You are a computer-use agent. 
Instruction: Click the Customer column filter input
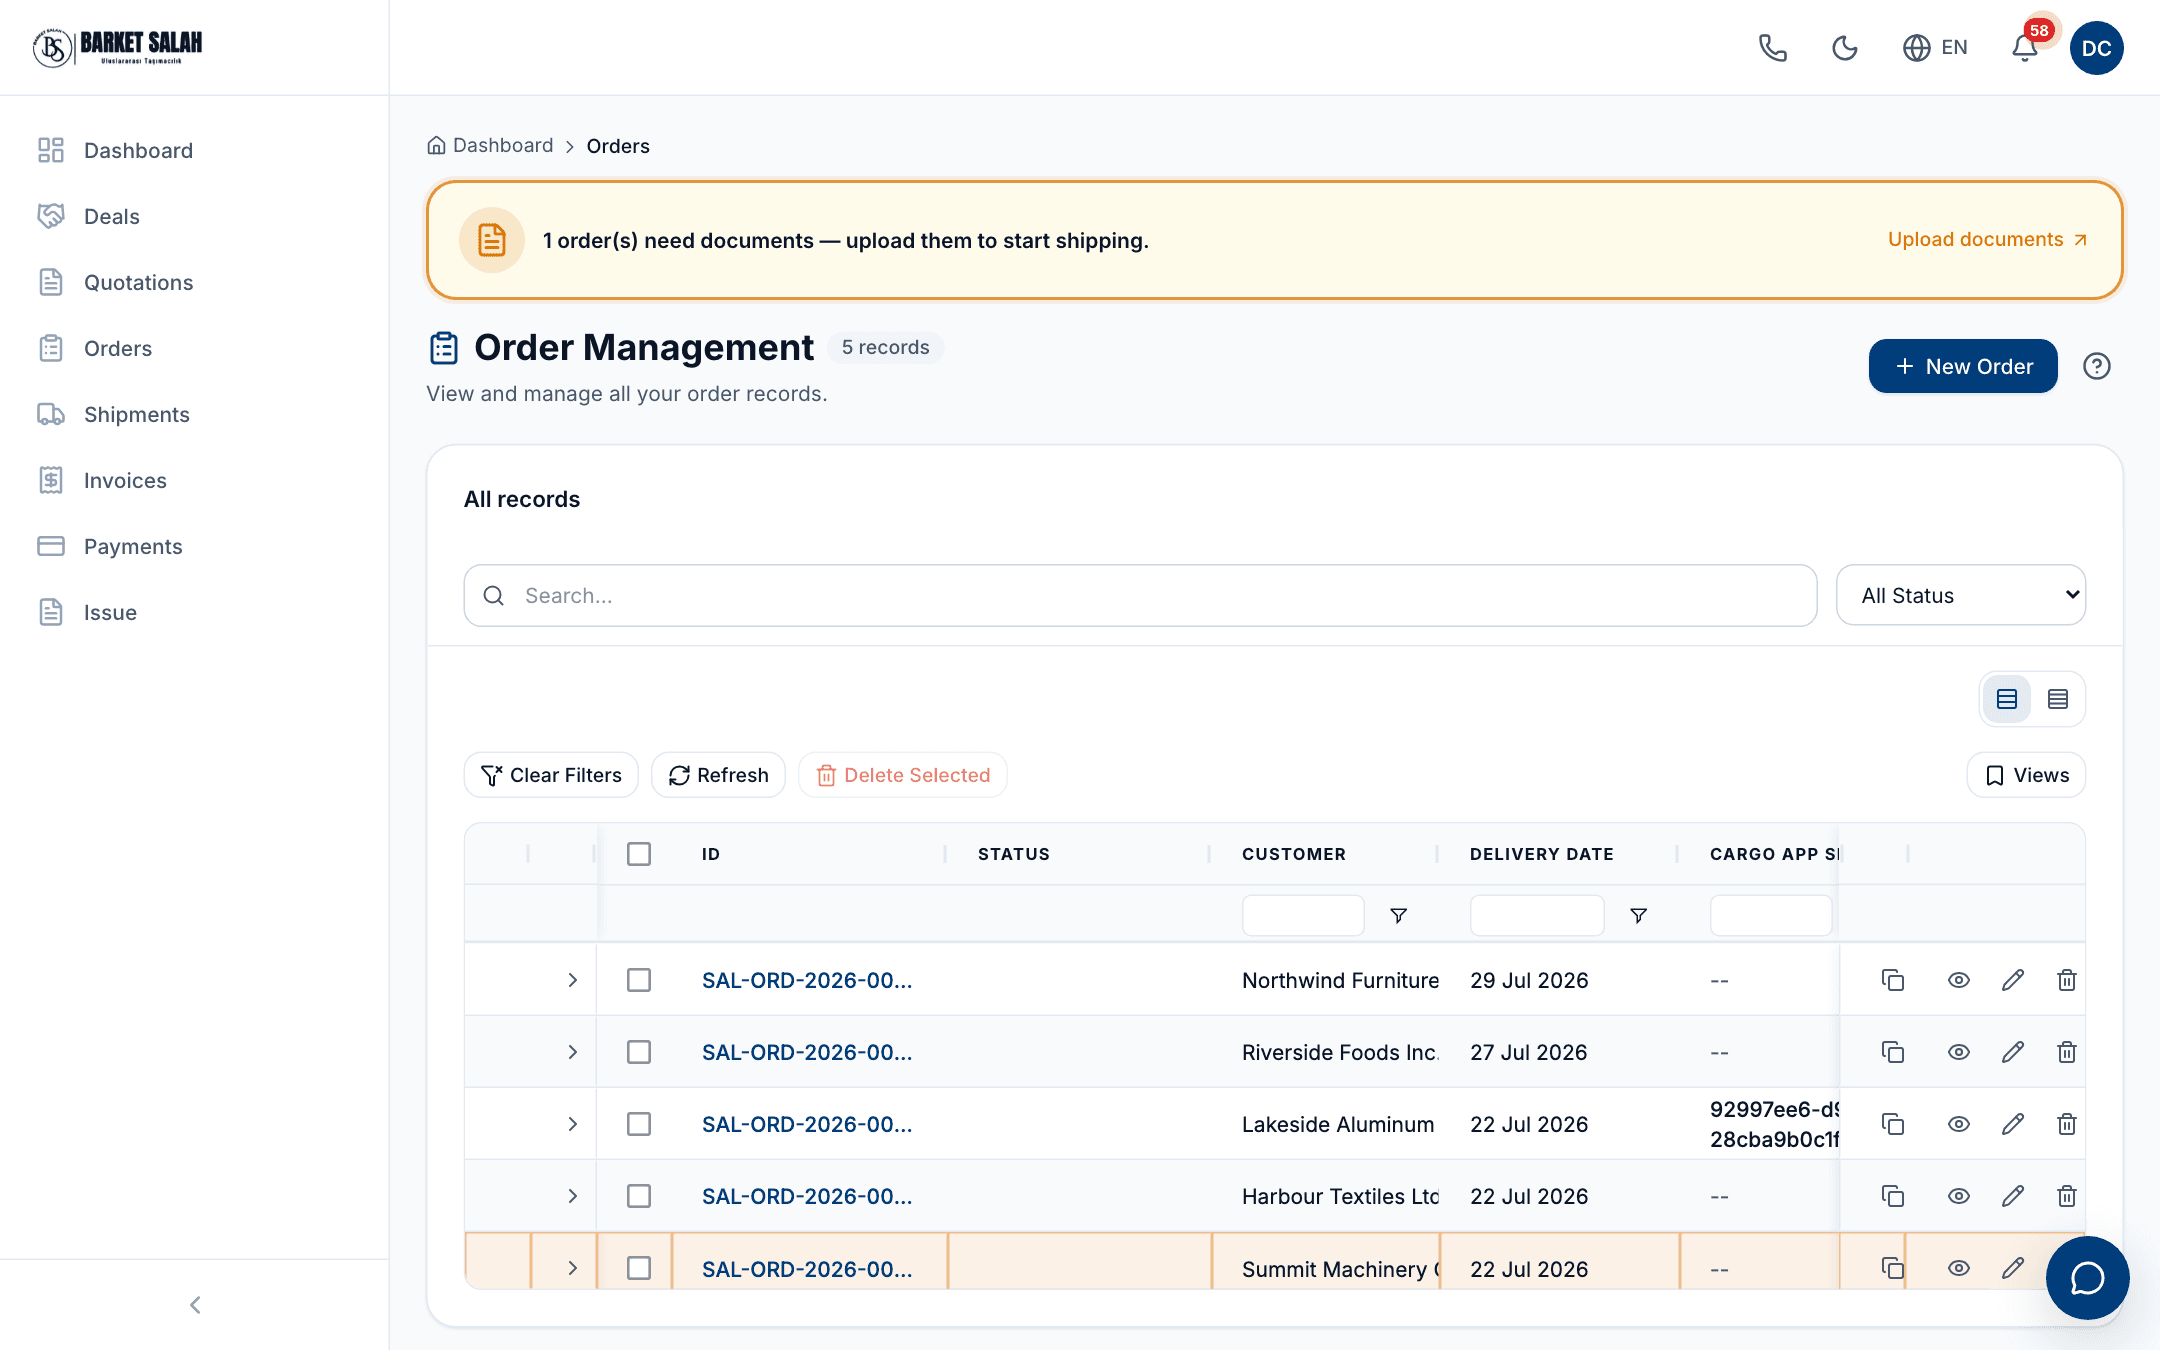[1303, 915]
